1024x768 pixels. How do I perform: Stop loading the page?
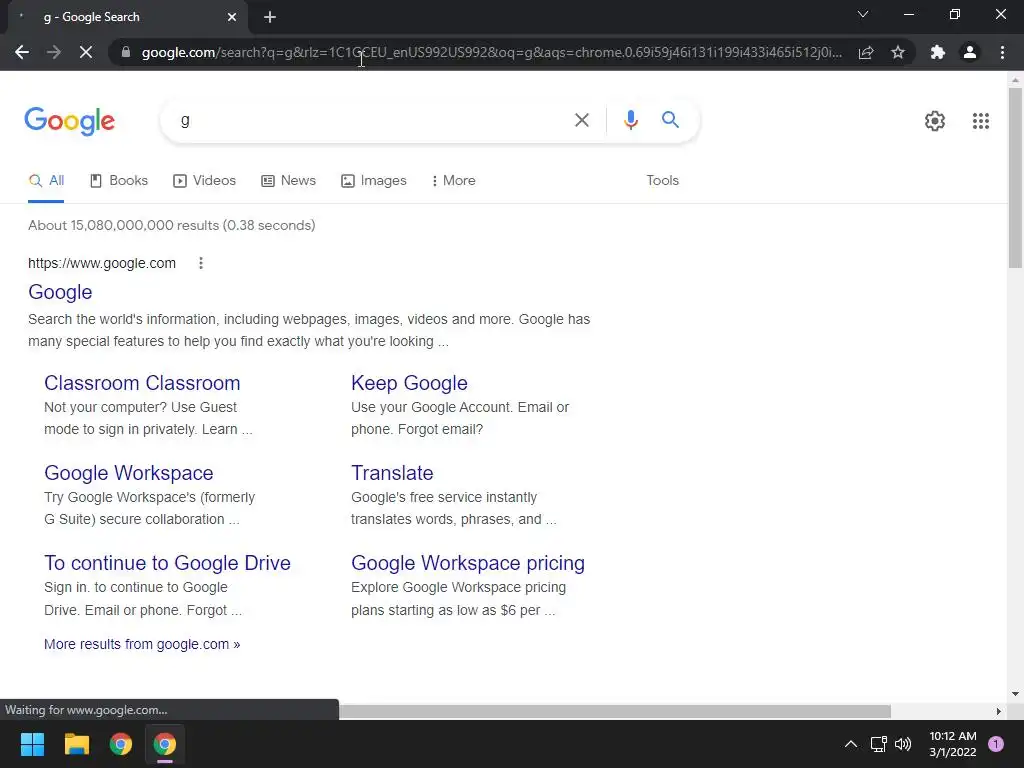(86, 52)
